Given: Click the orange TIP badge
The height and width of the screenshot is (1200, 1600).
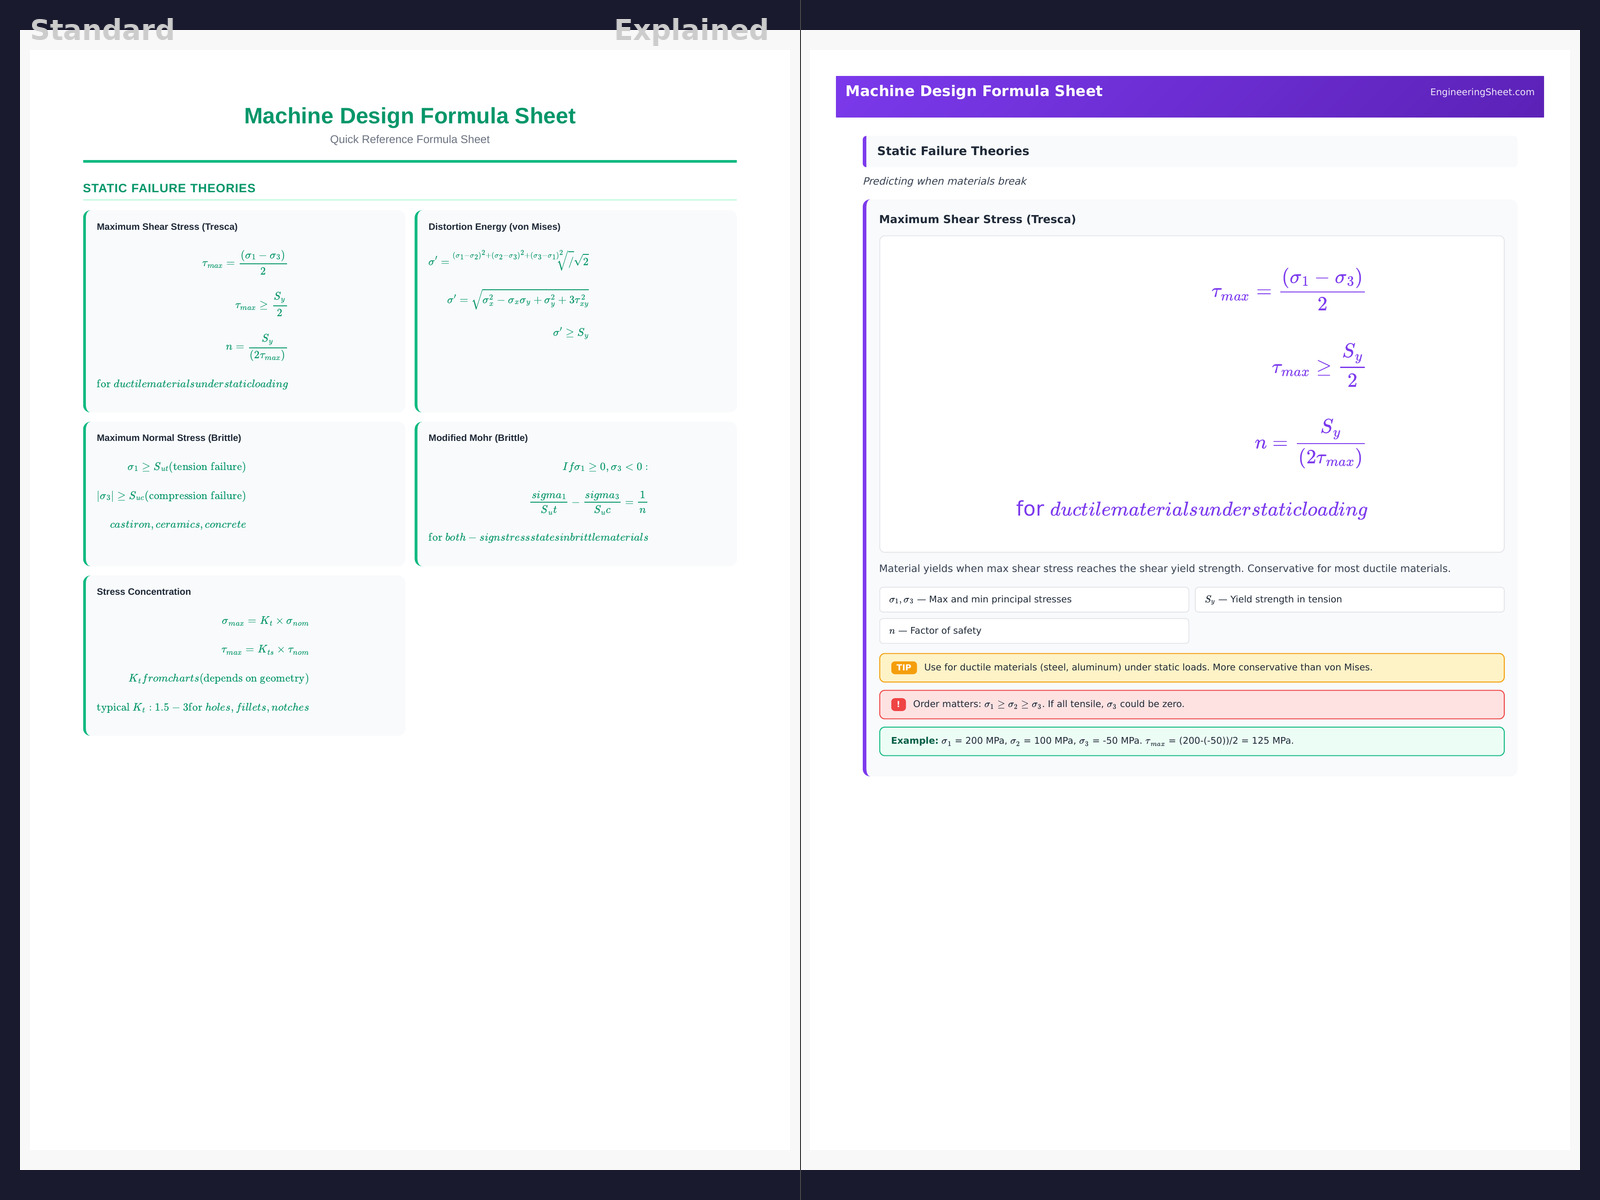Looking at the screenshot, I should pyautogui.click(x=903, y=668).
